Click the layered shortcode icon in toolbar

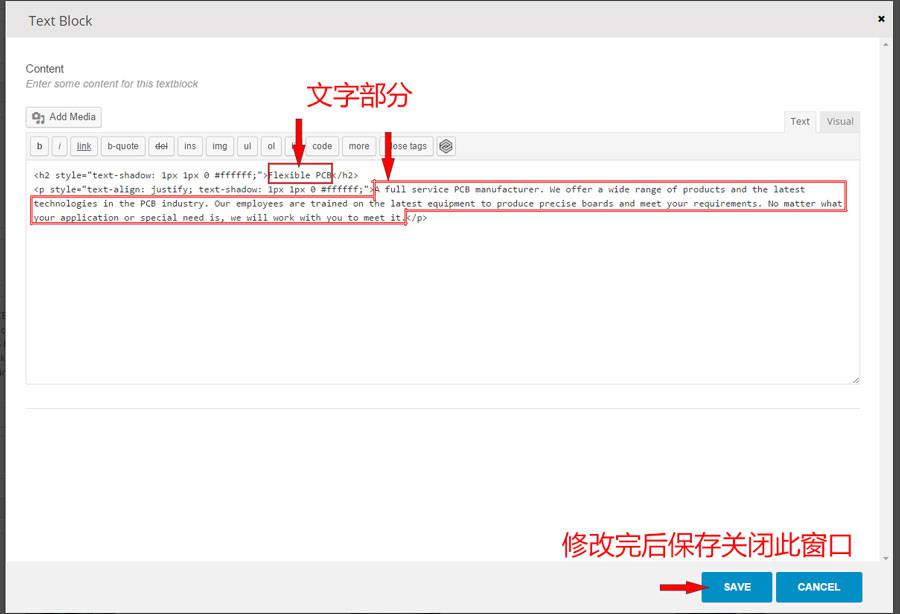[446, 146]
